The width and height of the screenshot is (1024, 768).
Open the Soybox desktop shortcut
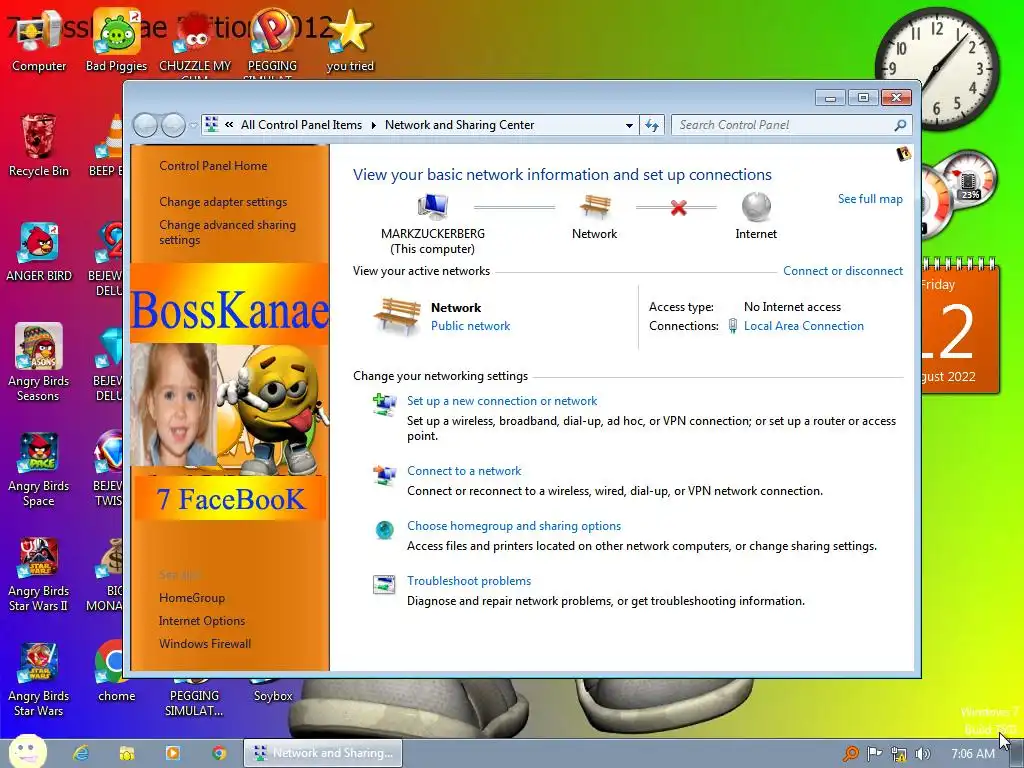tap(273, 696)
